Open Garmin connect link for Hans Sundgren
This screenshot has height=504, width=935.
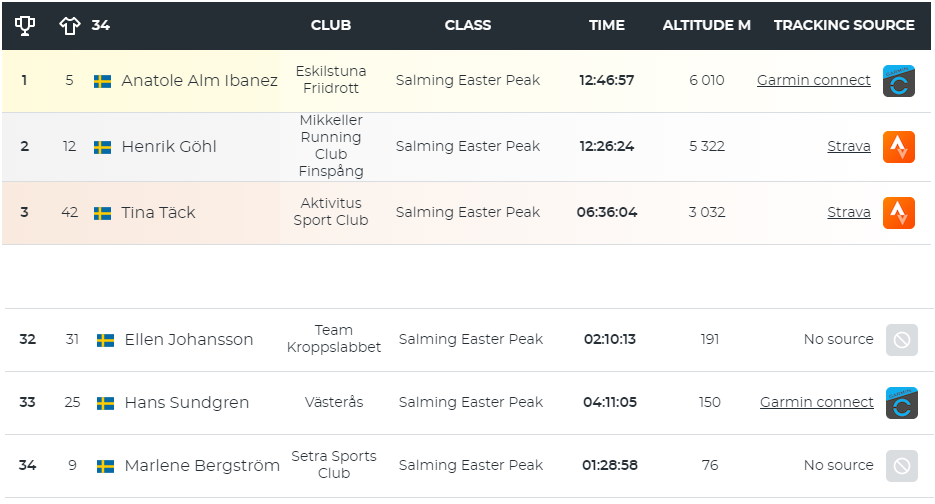[816, 403]
